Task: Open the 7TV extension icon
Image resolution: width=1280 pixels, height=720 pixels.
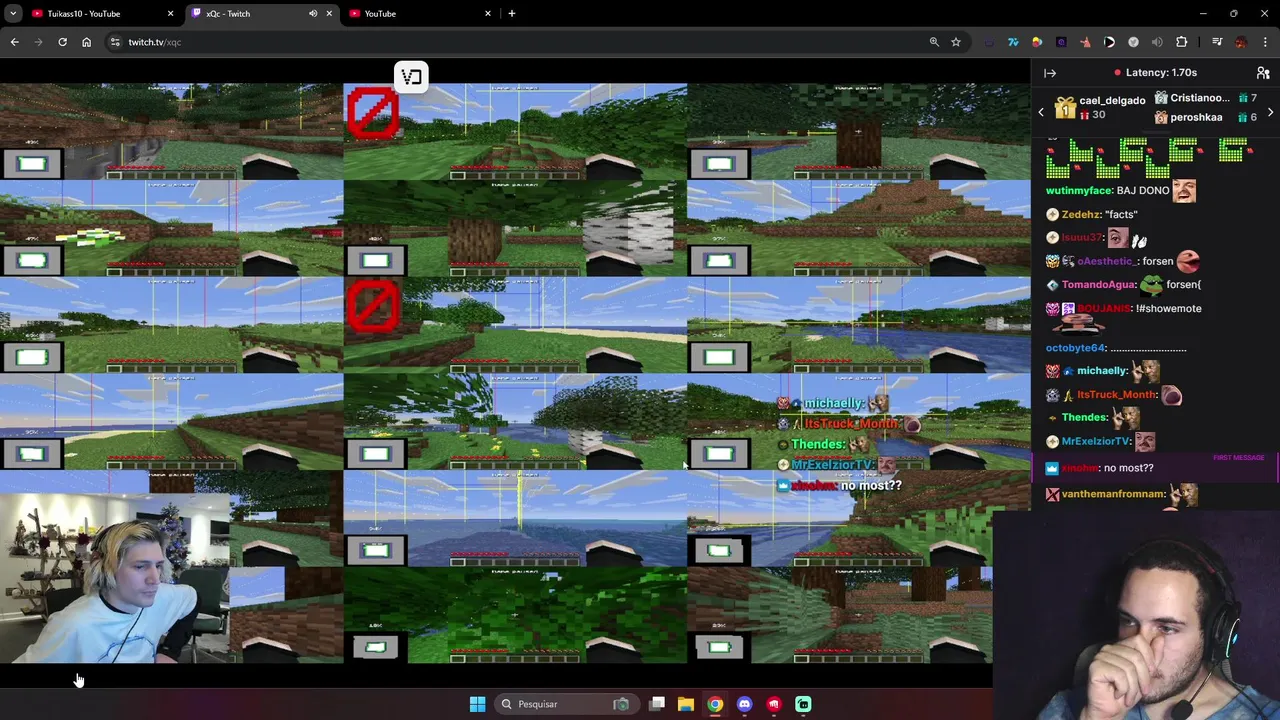Action: pos(1013,42)
